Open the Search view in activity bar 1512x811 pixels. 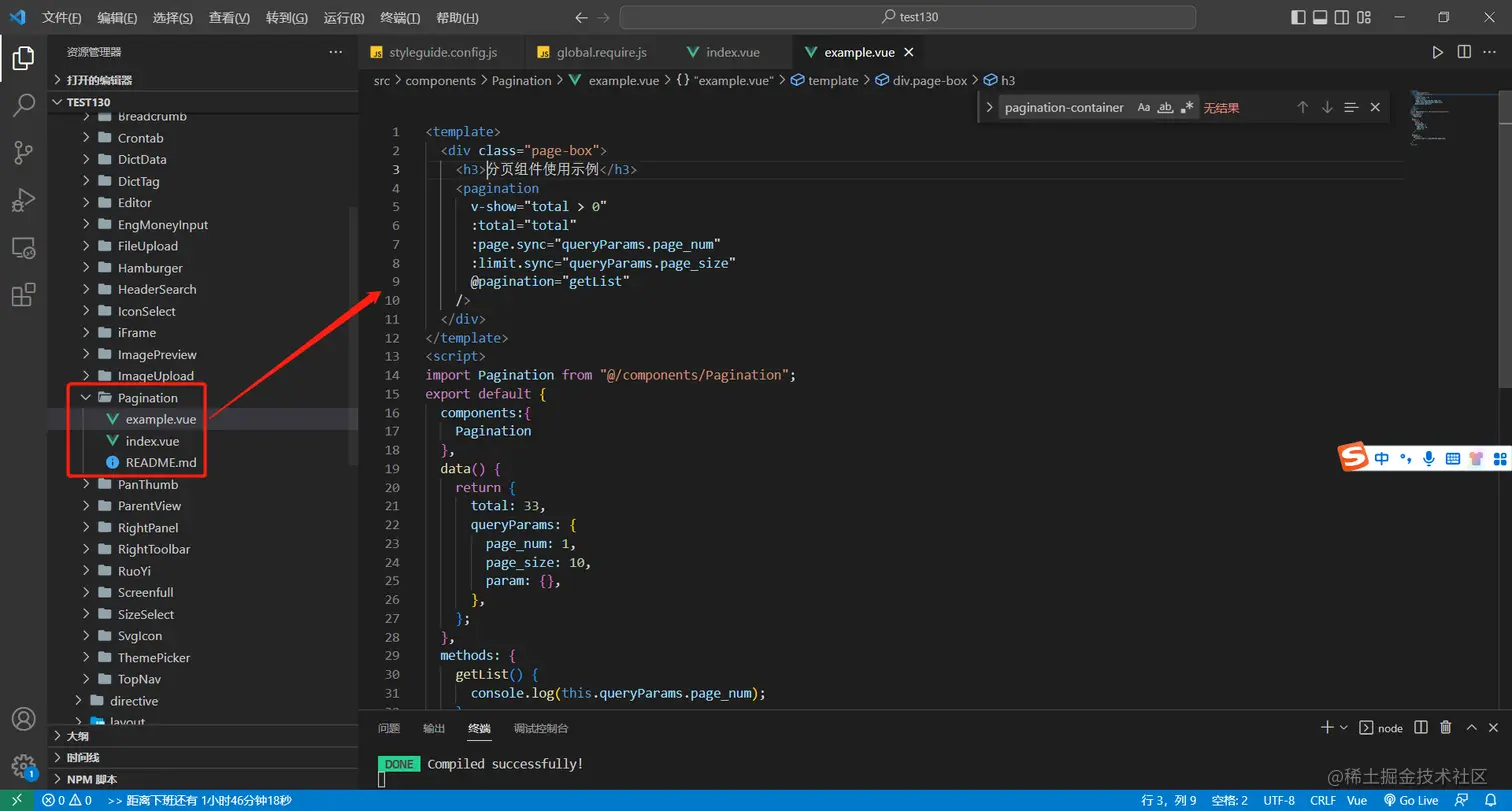(x=23, y=106)
